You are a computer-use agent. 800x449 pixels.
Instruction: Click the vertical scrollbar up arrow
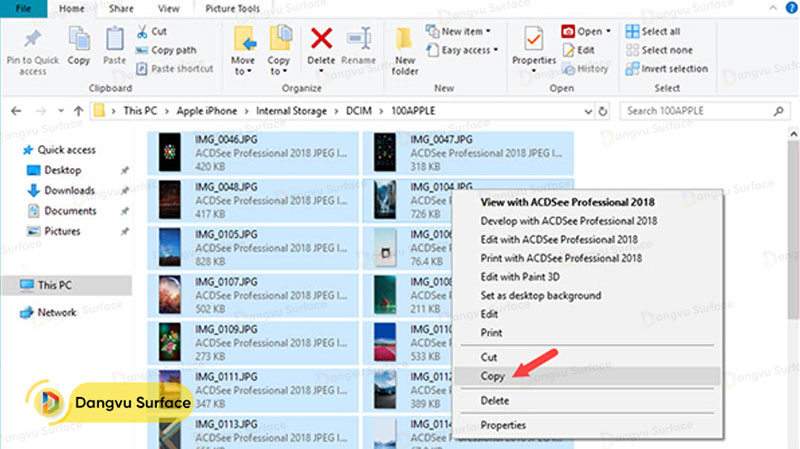(793, 134)
